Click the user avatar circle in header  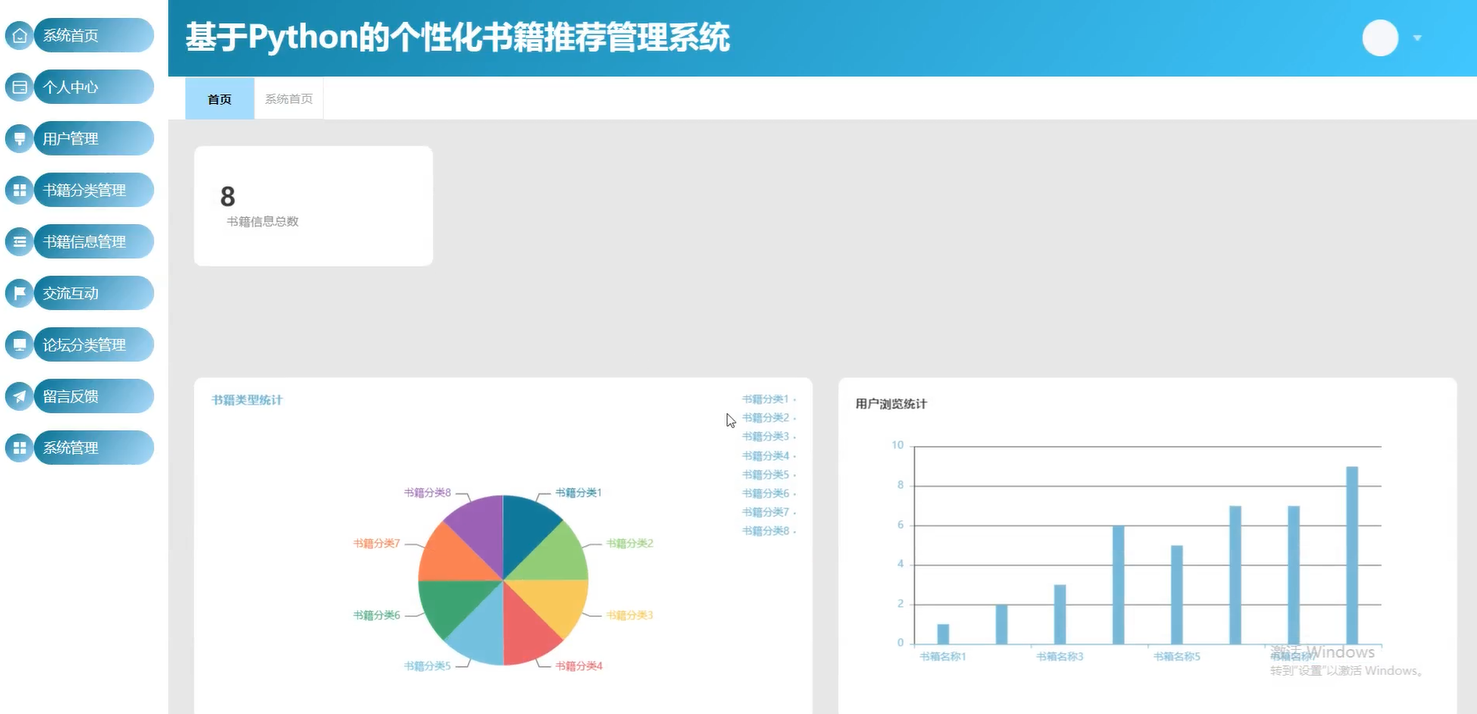tap(1380, 38)
